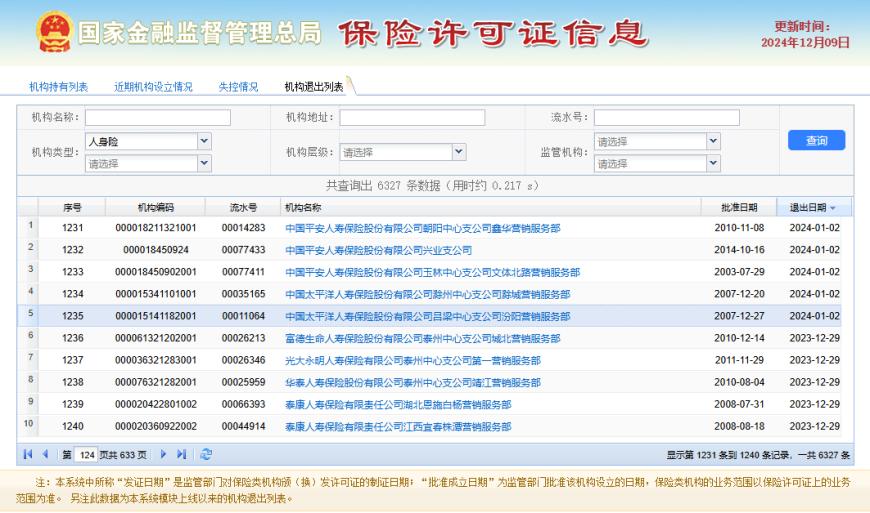Select cell with code 000020422801002
This screenshot has width=870, height=513.
pyautogui.click(x=156, y=404)
